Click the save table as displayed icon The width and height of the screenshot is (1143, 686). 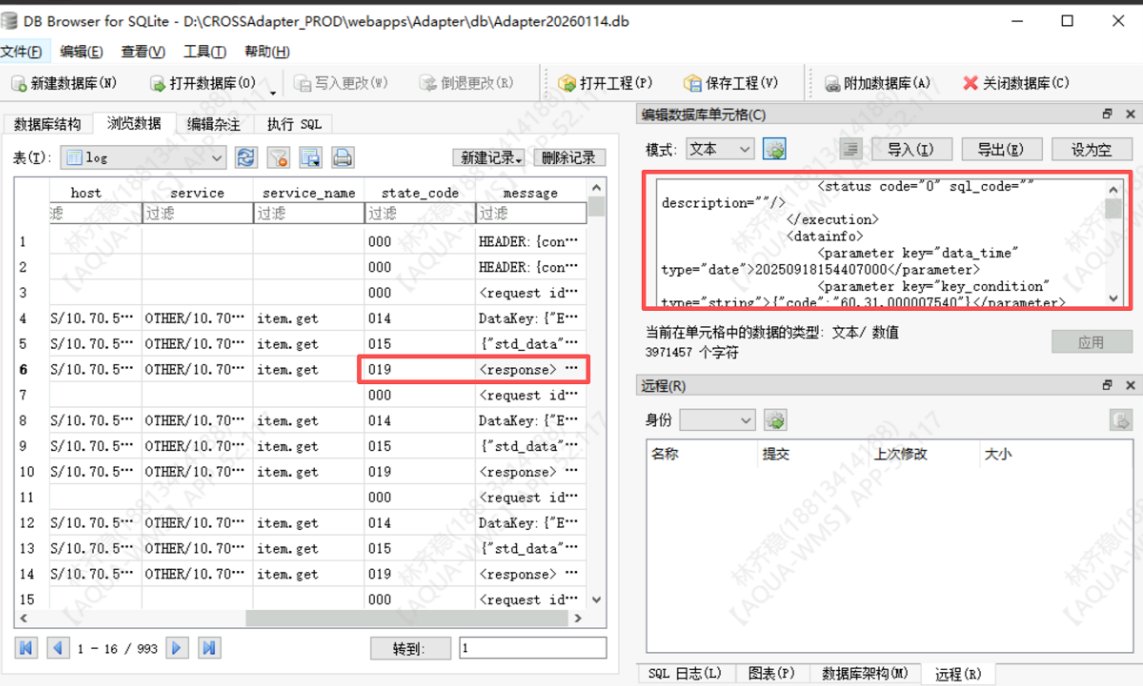(310, 157)
